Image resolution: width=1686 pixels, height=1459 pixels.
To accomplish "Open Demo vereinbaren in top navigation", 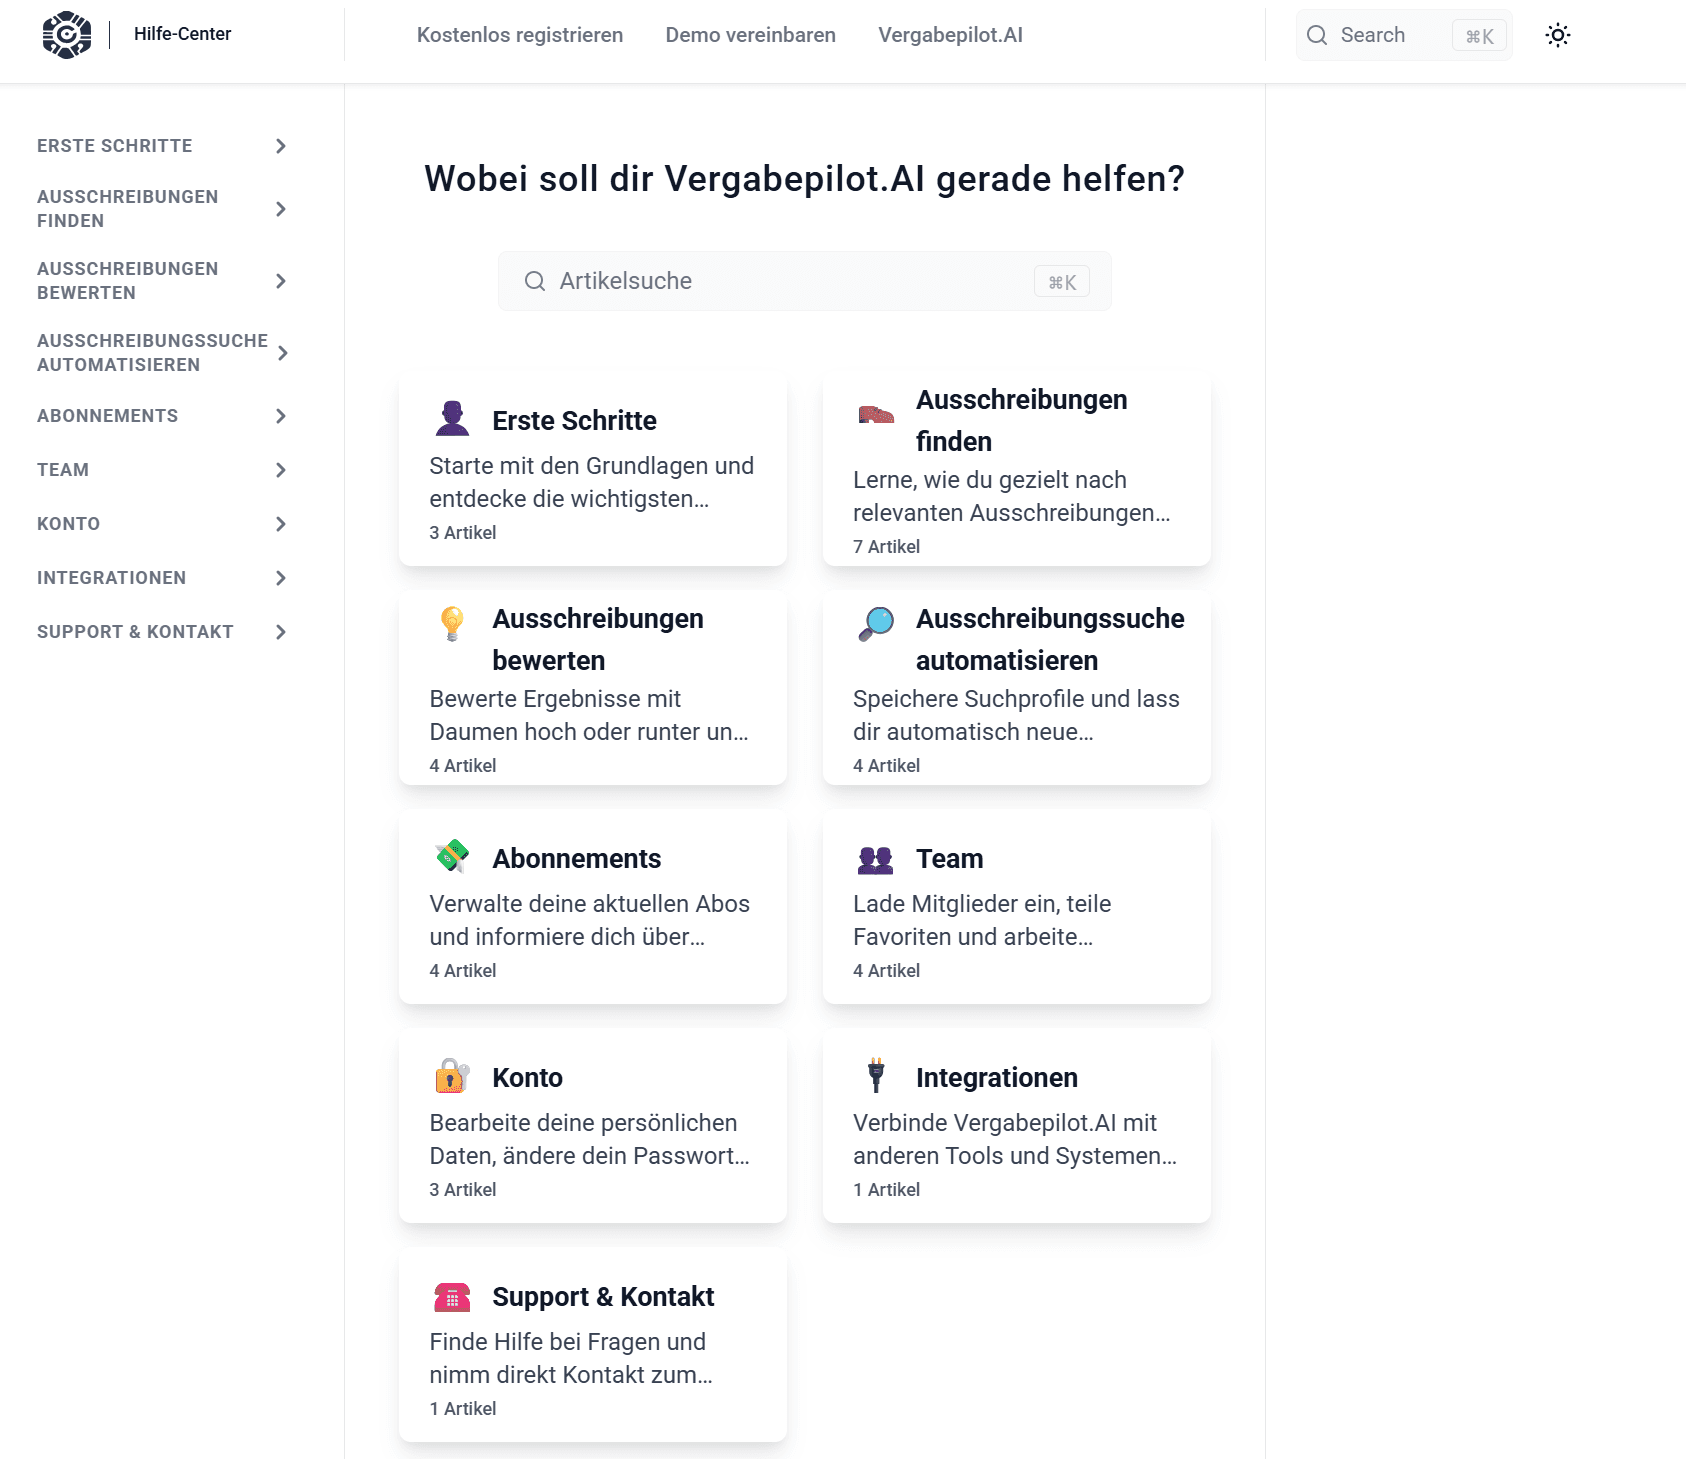I will (750, 35).
